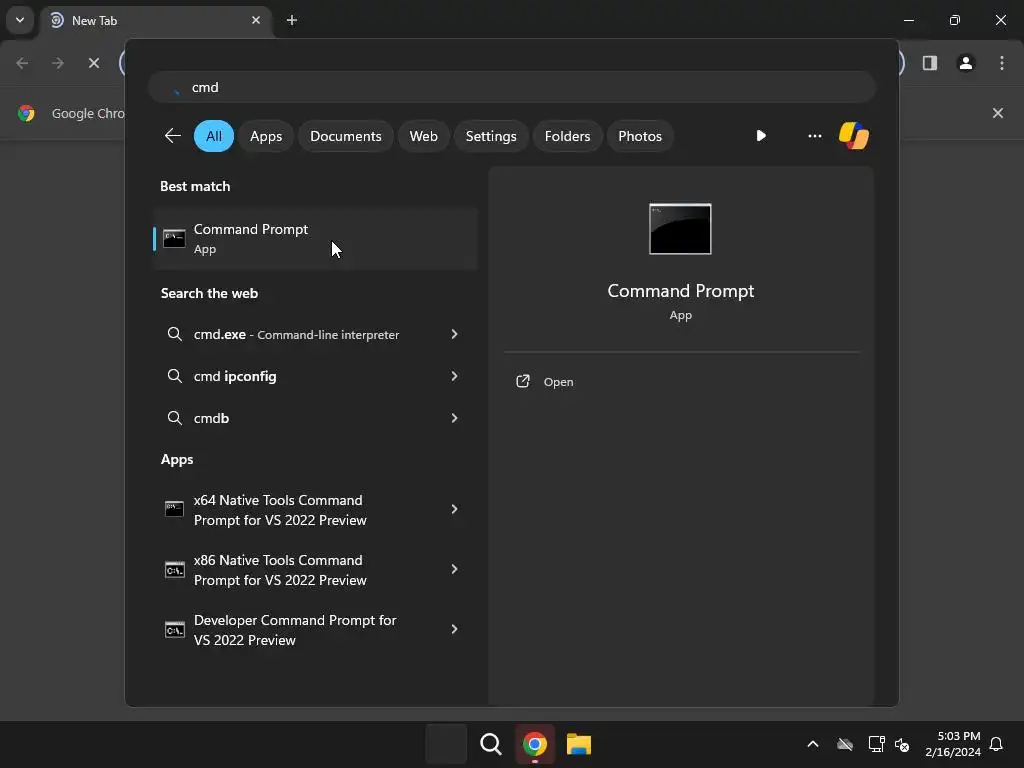Open the search options ellipsis menu
The image size is (1024, 768).
[x=814, y=136]
